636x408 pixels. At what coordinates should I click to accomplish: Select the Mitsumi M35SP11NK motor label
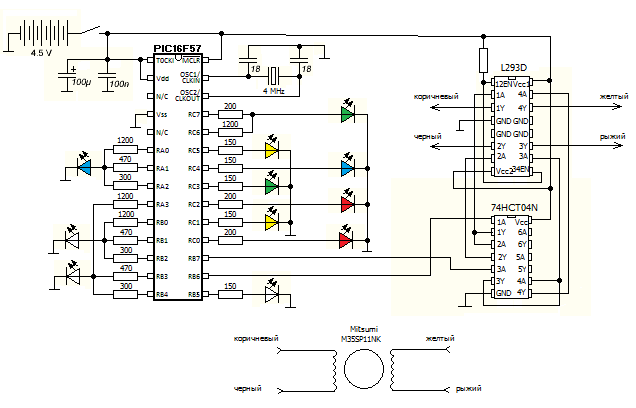pos(363,334)
